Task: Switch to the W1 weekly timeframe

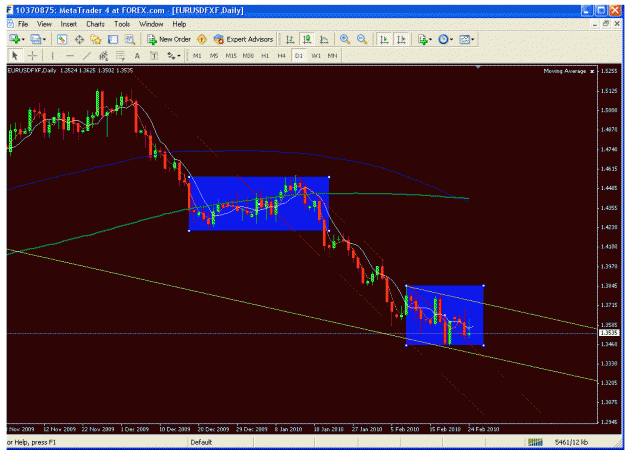Action: pos(316,56)
